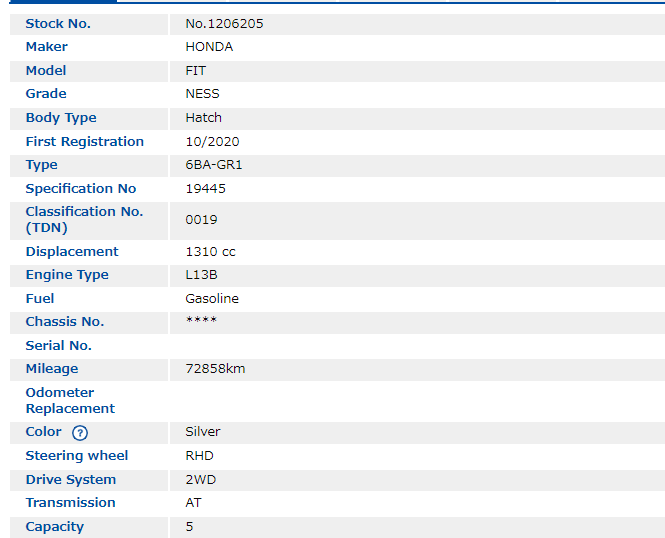
Task: Select the 6BA-GR1 type code
Action: [x=213, y=165]
